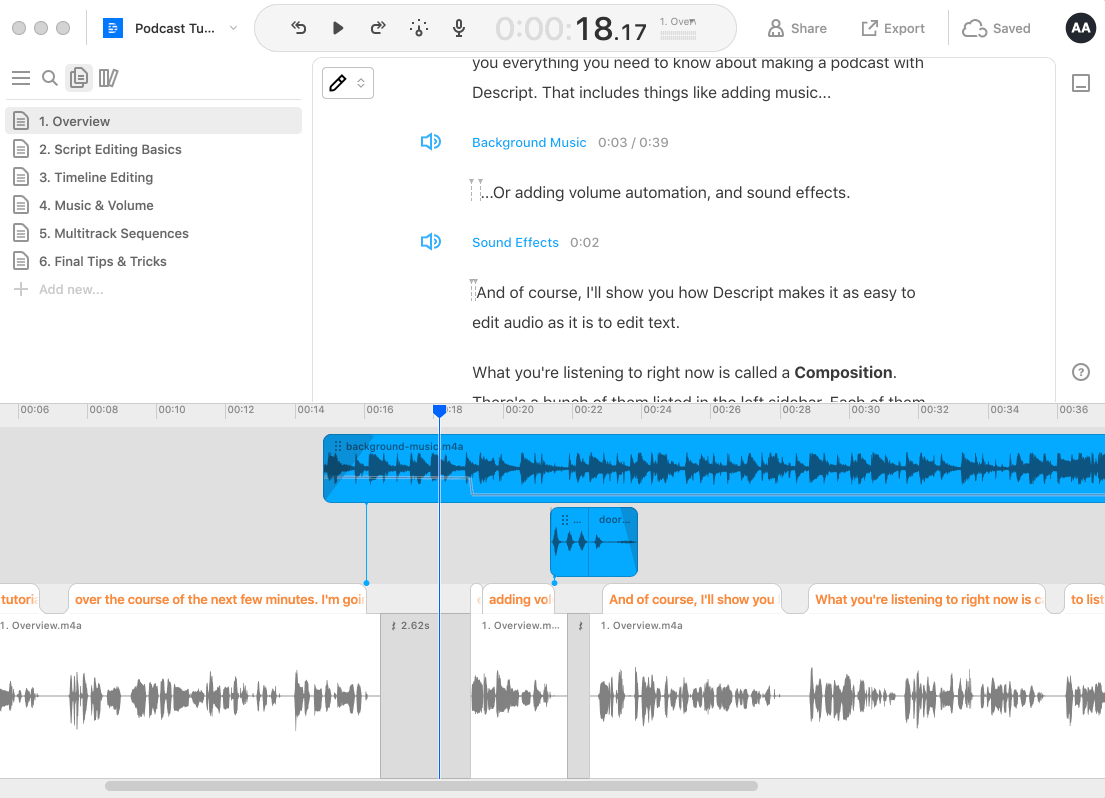Check the Saved cloud status
The image size is (1105, 798).
tap(996, 28)
